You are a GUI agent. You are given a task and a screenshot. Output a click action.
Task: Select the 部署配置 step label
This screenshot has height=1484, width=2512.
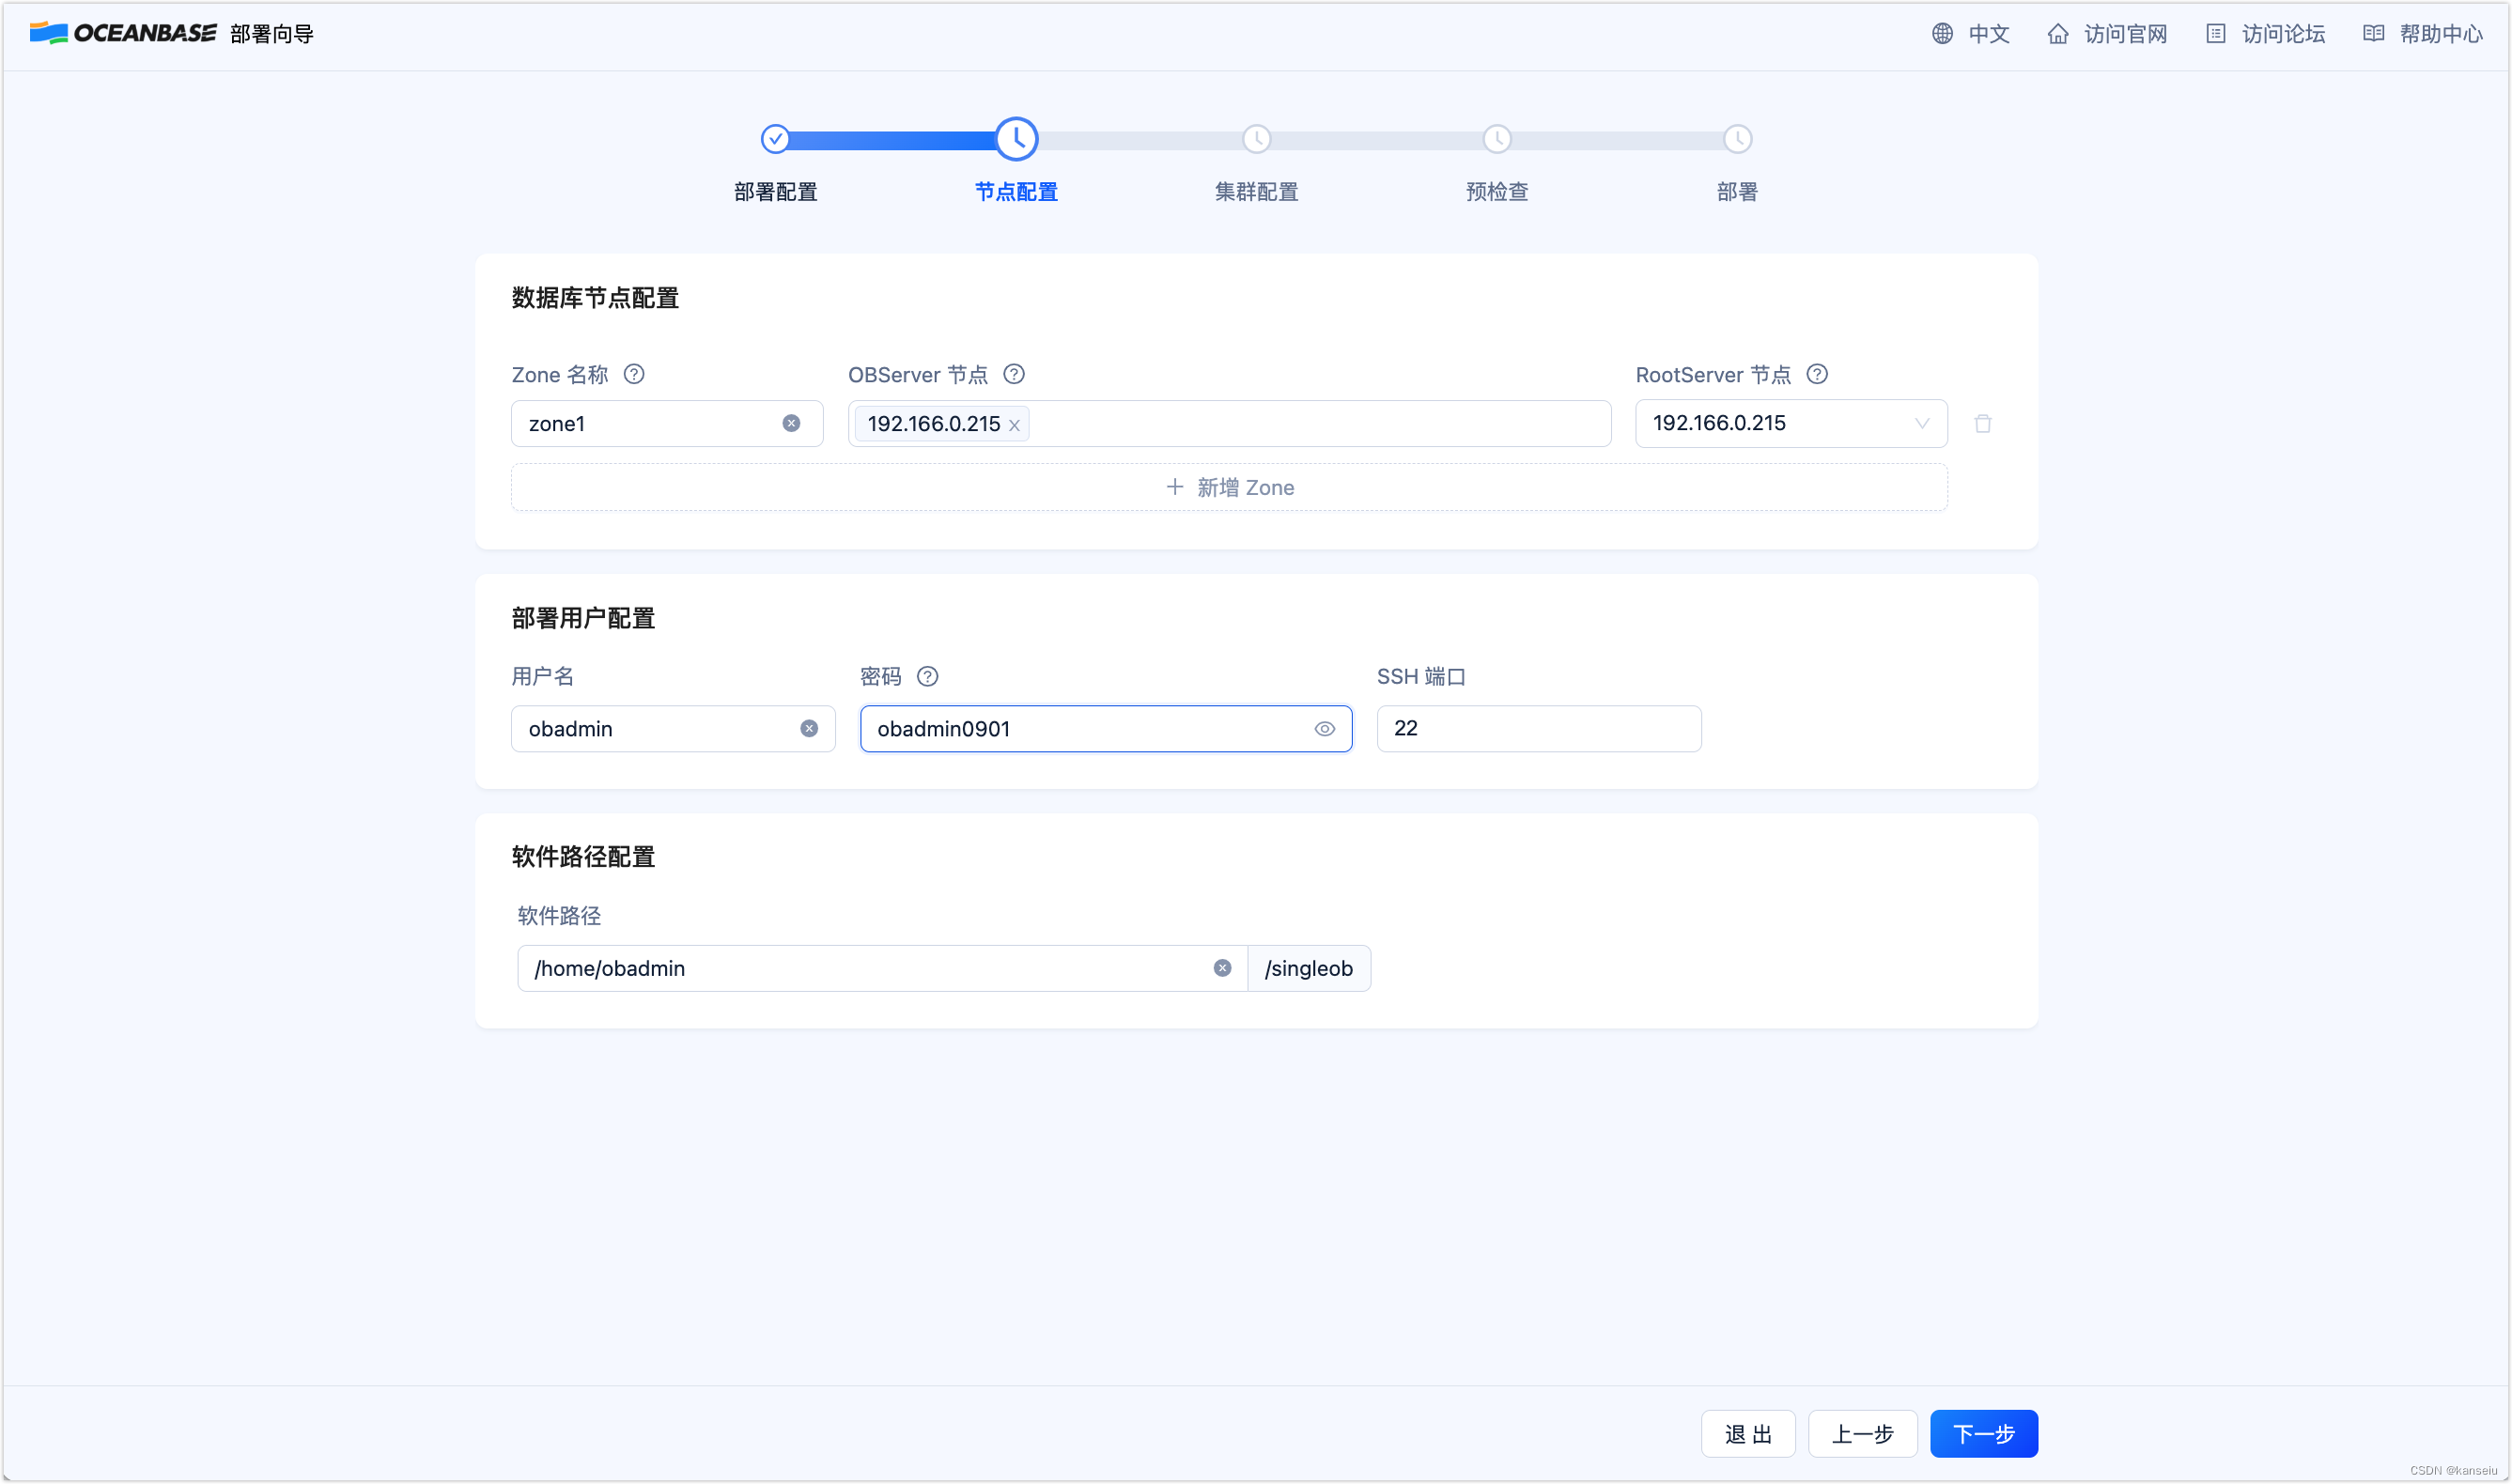775,192
